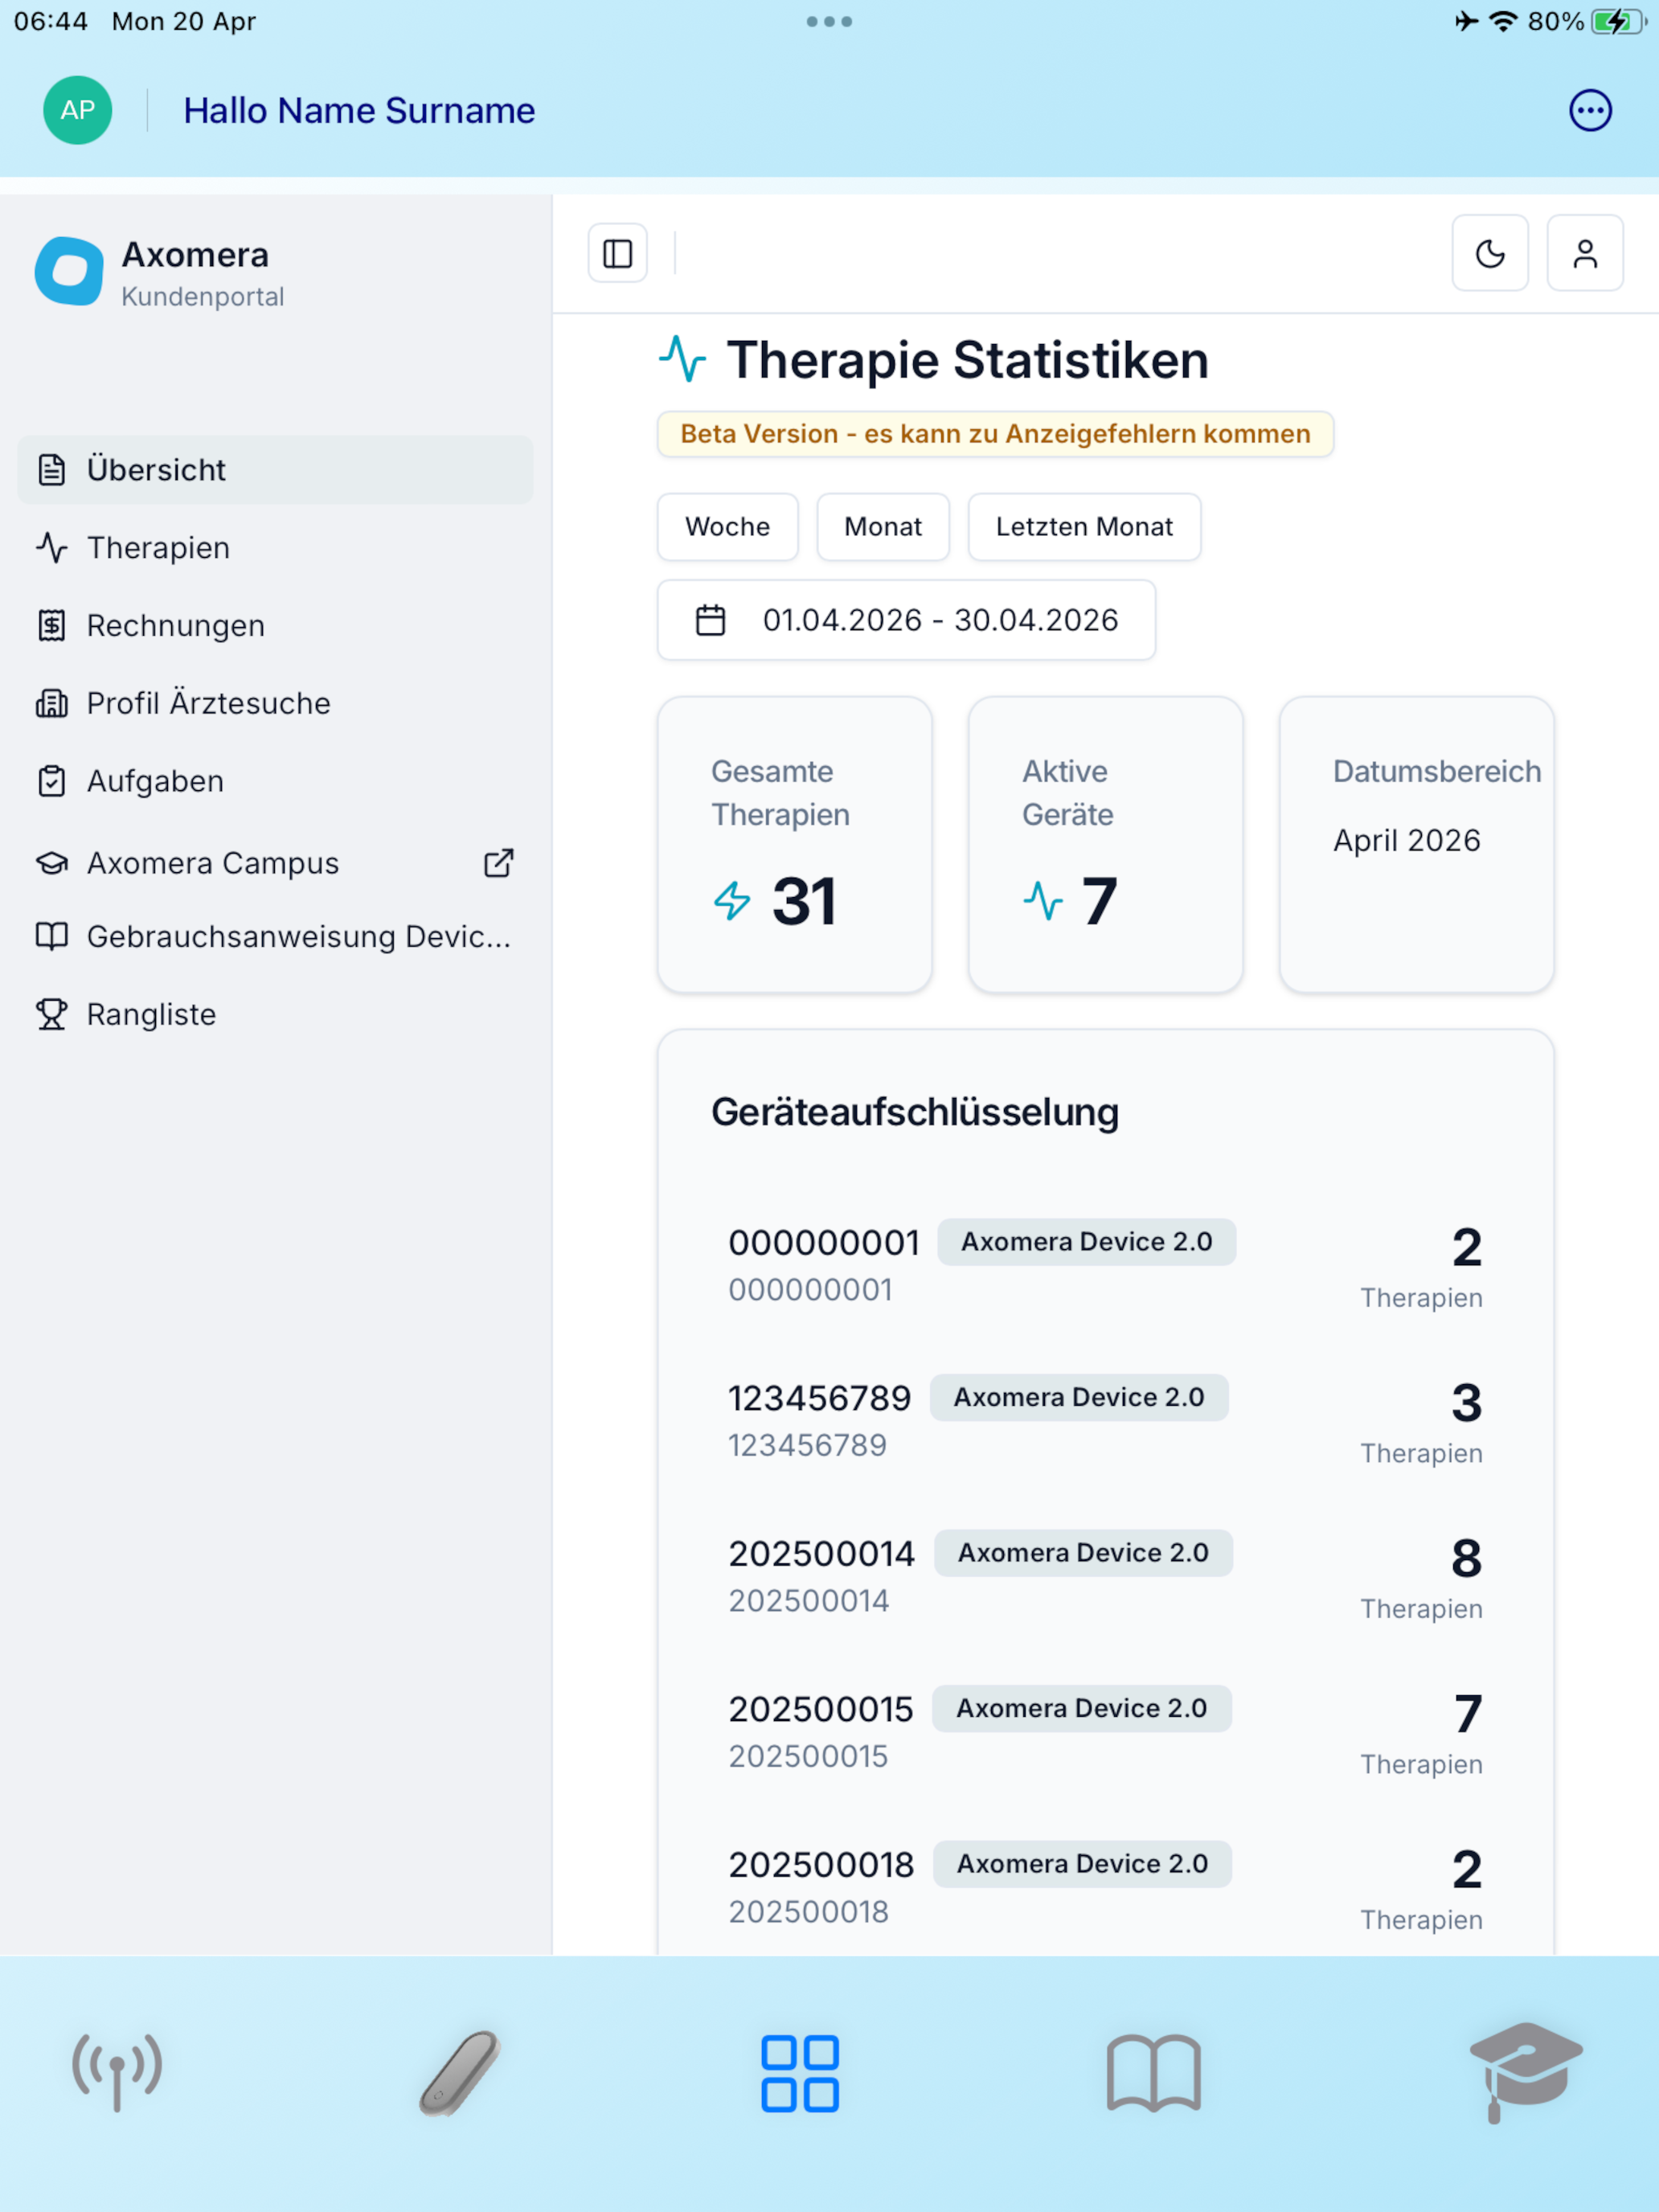Open the date range picker 01.04.2026 - 30.04.2026
Screen dimensions: 1659x2212
pos(906,620)
